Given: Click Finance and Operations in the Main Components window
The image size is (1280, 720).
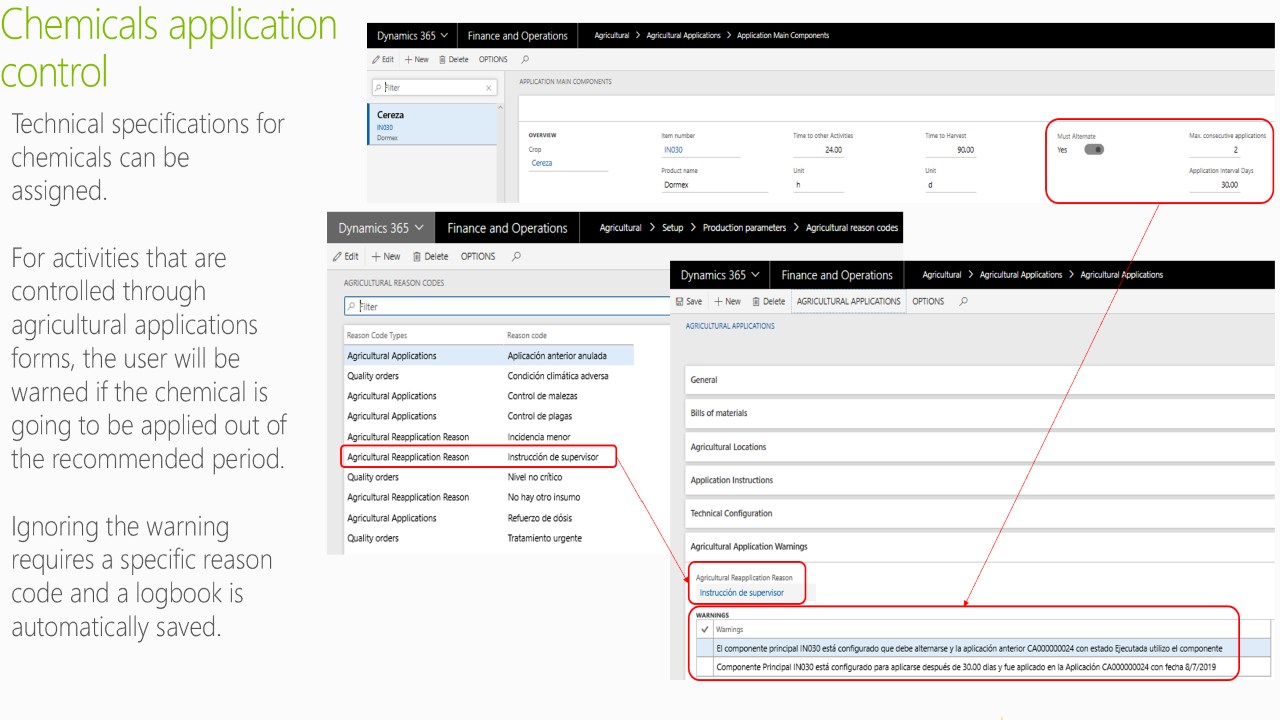Looking at the screenshot, I should click(x=518, y=36).
